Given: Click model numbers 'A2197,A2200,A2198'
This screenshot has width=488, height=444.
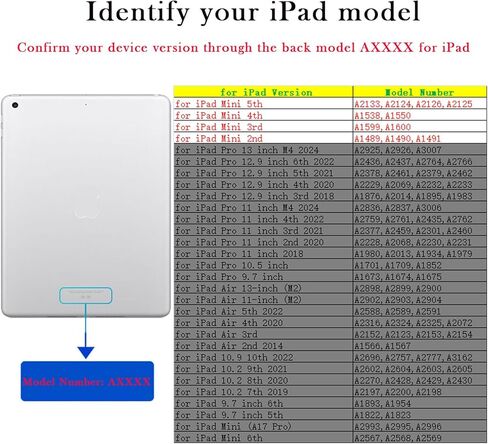Looking at the screenshot, I should [x=398, y=392].
